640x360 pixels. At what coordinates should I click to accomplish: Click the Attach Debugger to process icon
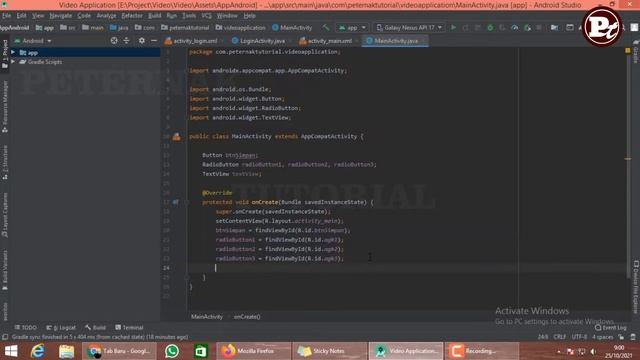click(x=527, y=27)
